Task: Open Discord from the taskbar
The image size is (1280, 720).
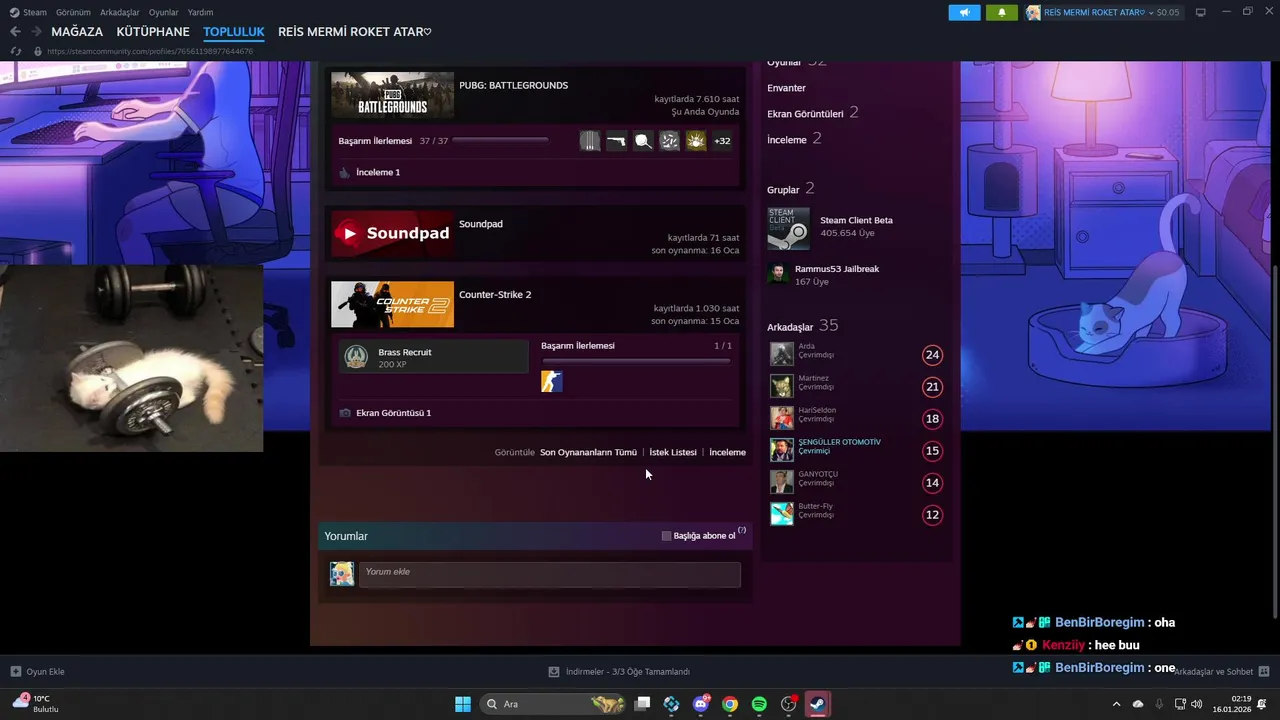Action: tap(701, 704)
